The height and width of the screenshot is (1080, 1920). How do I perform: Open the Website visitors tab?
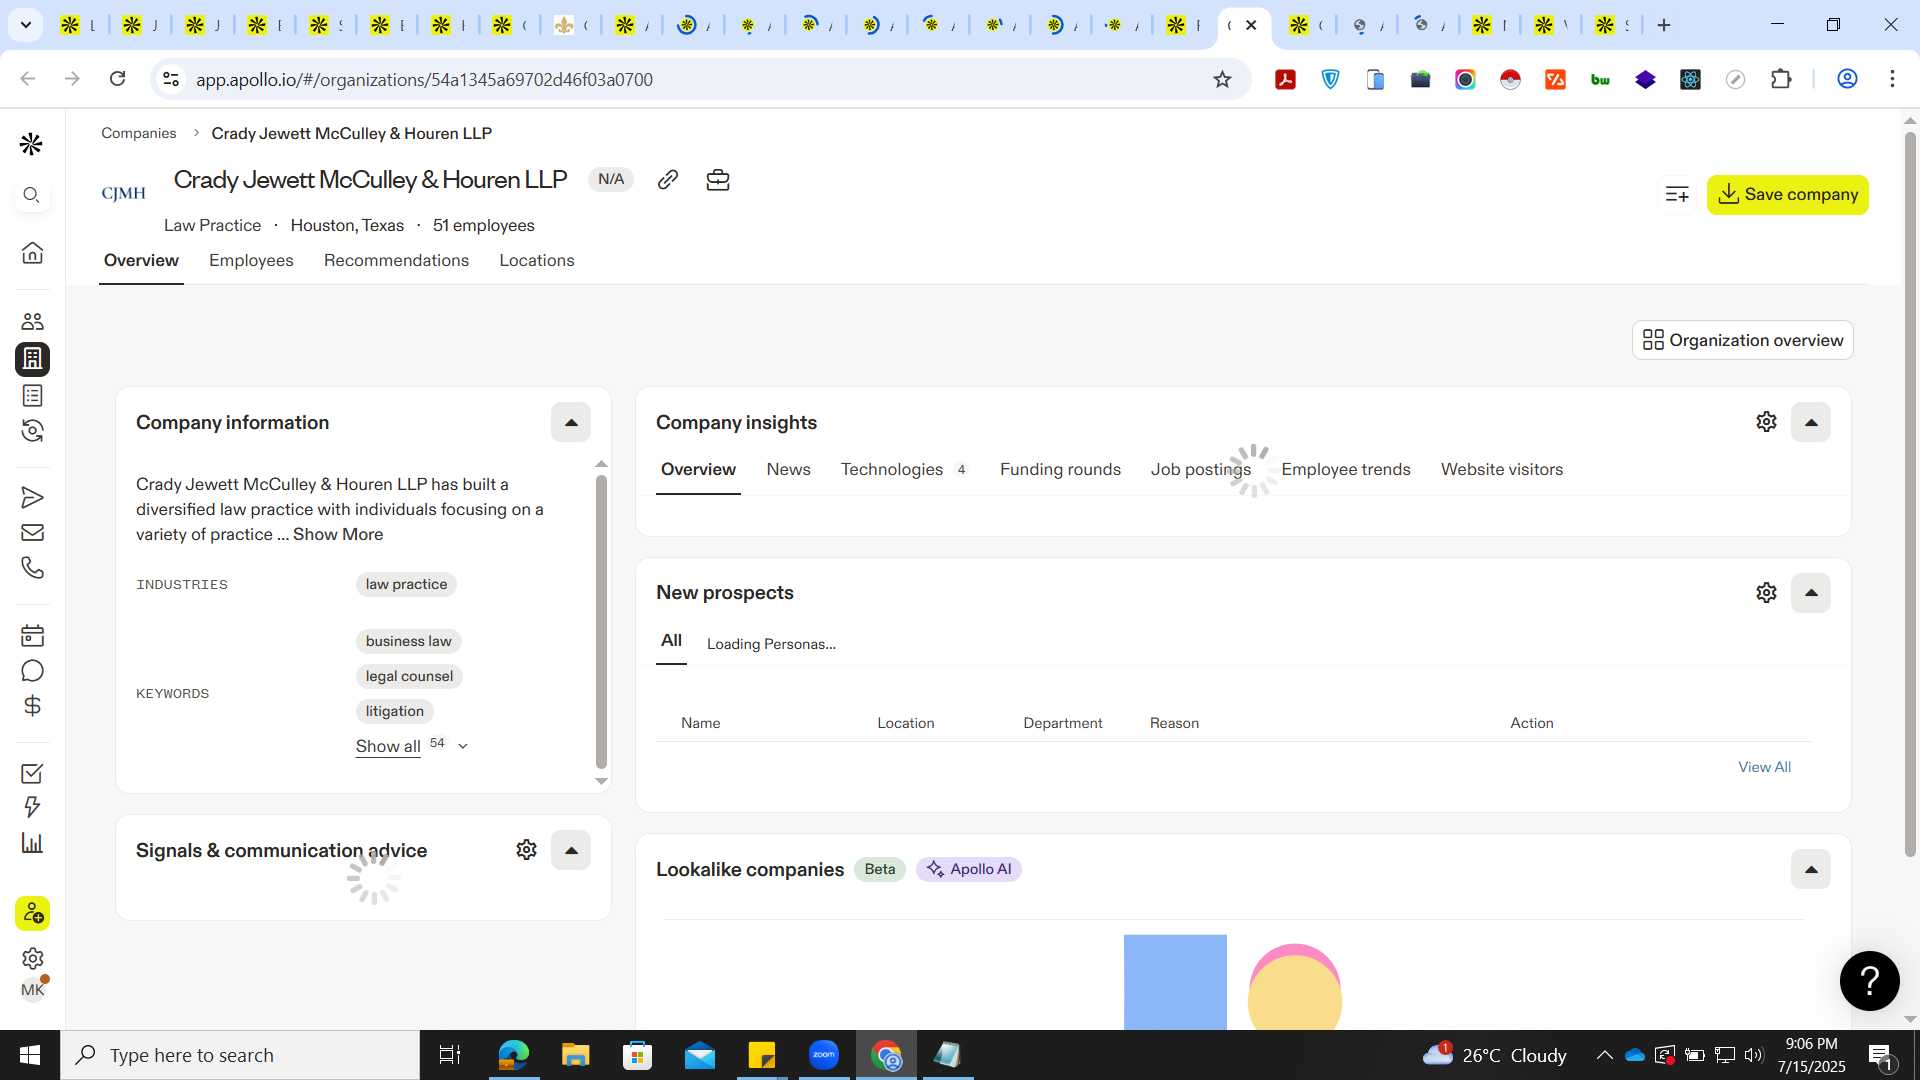pyautogui.click(x=1501, y=469)
